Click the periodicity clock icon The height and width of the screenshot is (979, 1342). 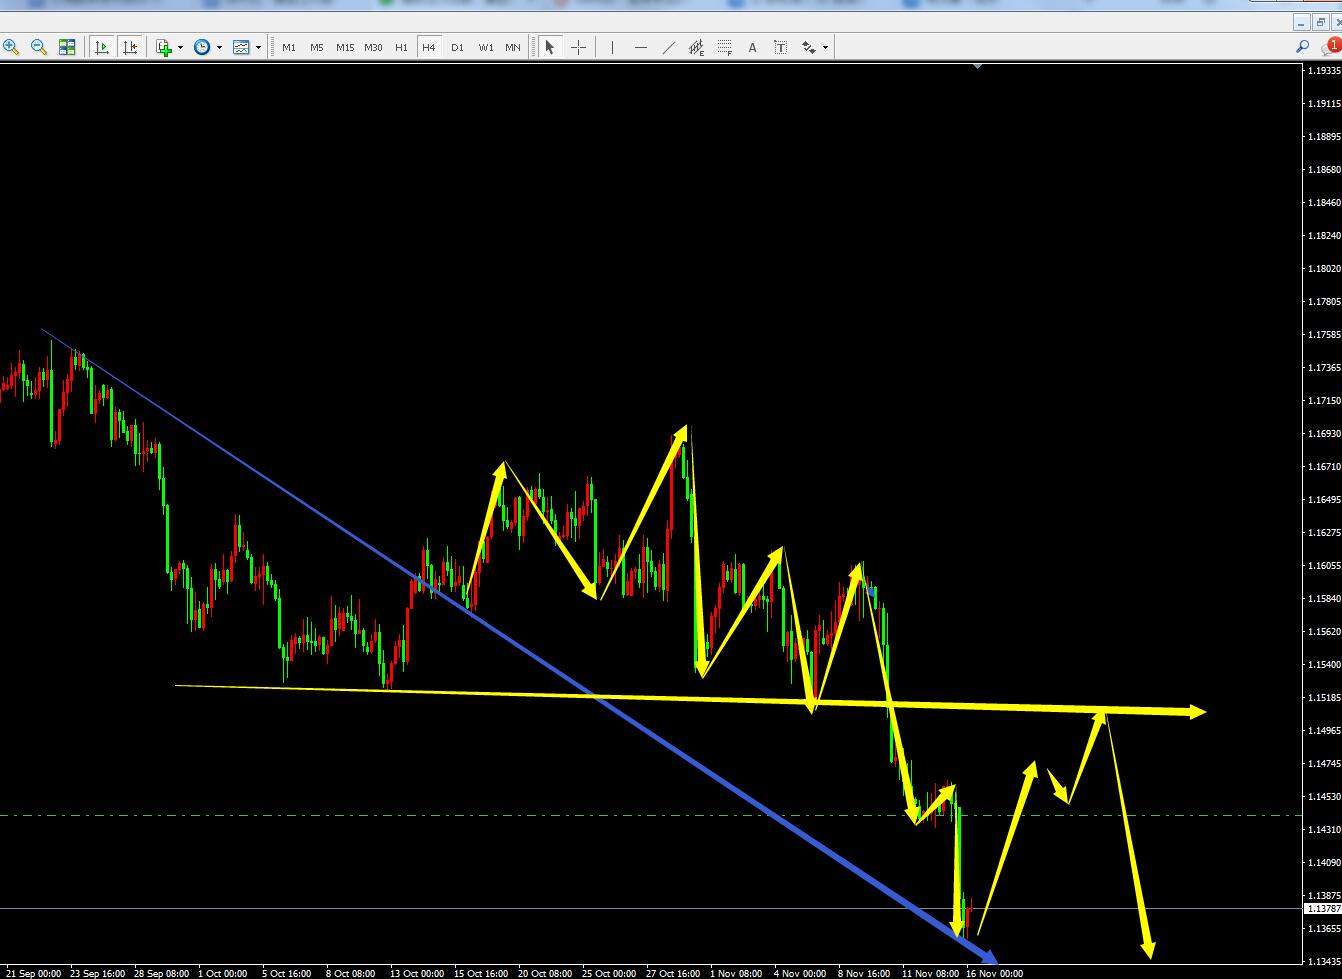tap(202, 47)
